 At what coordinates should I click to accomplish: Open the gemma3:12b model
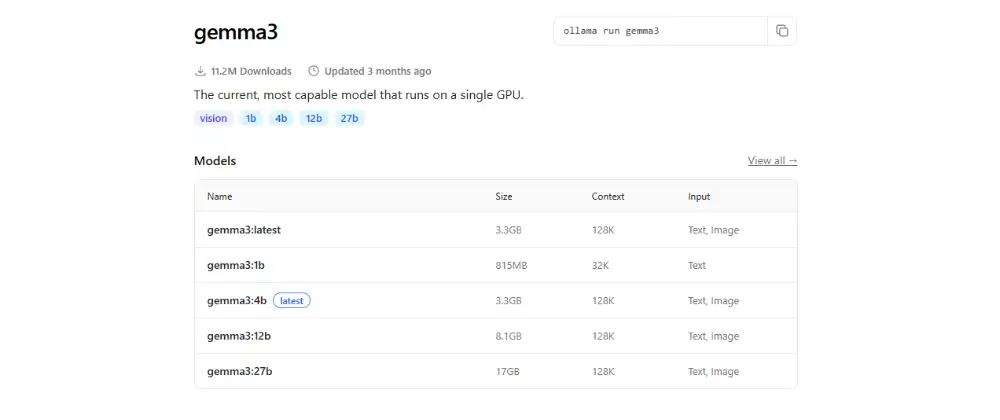click(x=239, y=336)
